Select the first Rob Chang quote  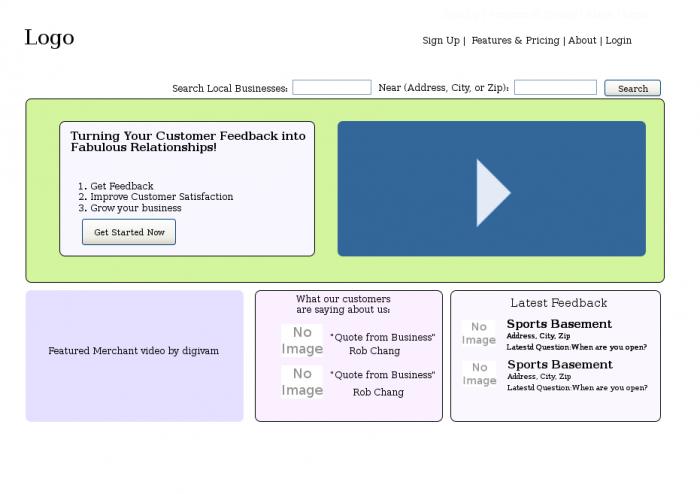[383, 337]
